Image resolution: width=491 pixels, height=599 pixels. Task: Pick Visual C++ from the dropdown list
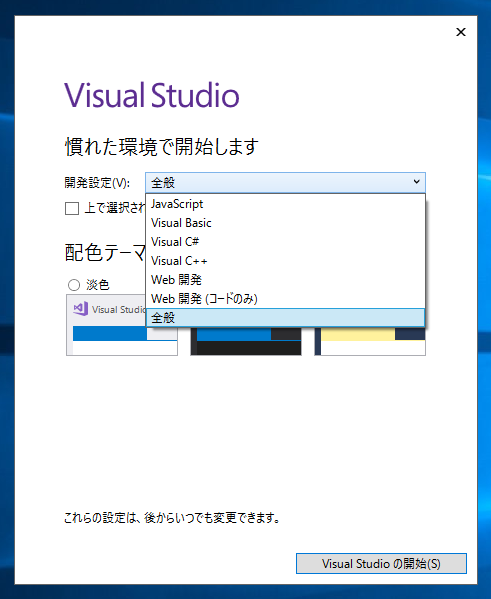tap(285, 261)
